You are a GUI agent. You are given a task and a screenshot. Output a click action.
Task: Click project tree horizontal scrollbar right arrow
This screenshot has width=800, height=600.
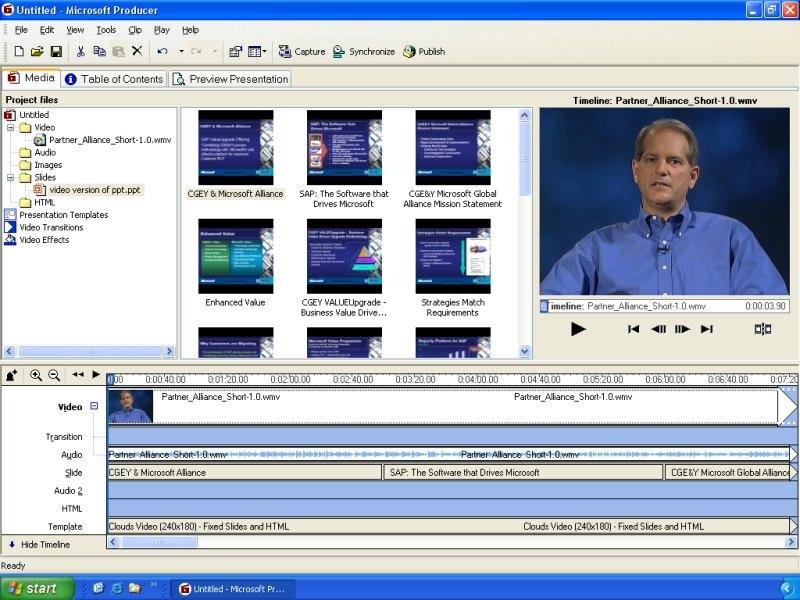(169, 351)
